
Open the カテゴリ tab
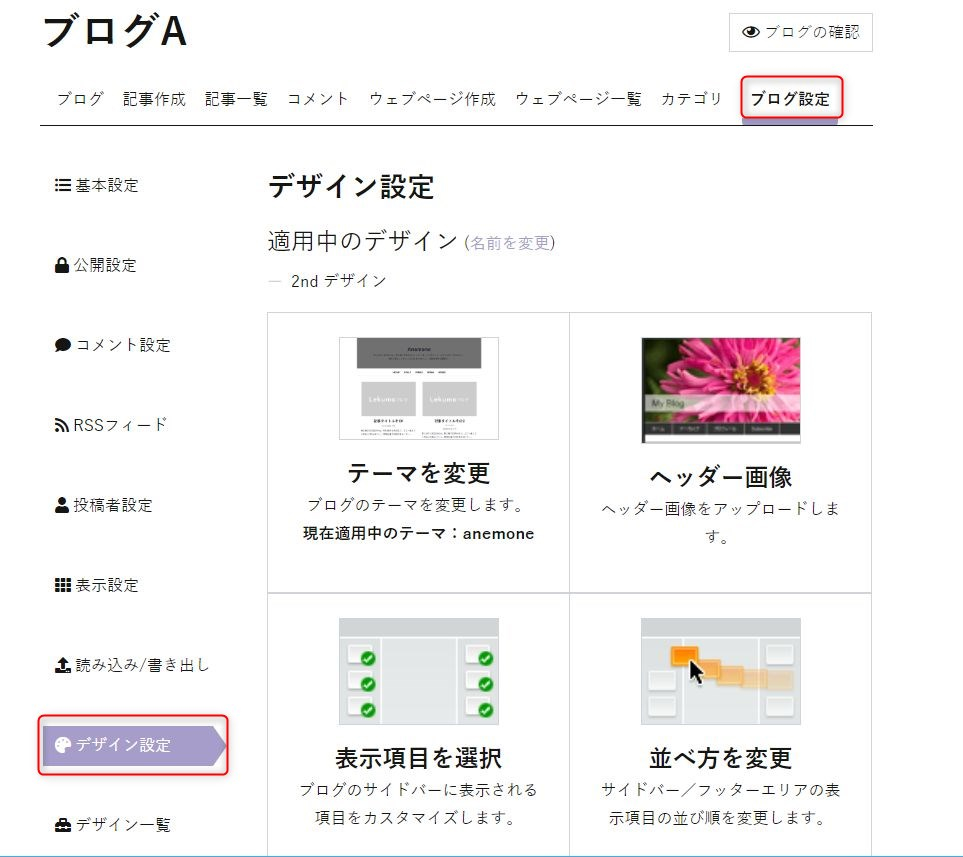pos(692,99)
